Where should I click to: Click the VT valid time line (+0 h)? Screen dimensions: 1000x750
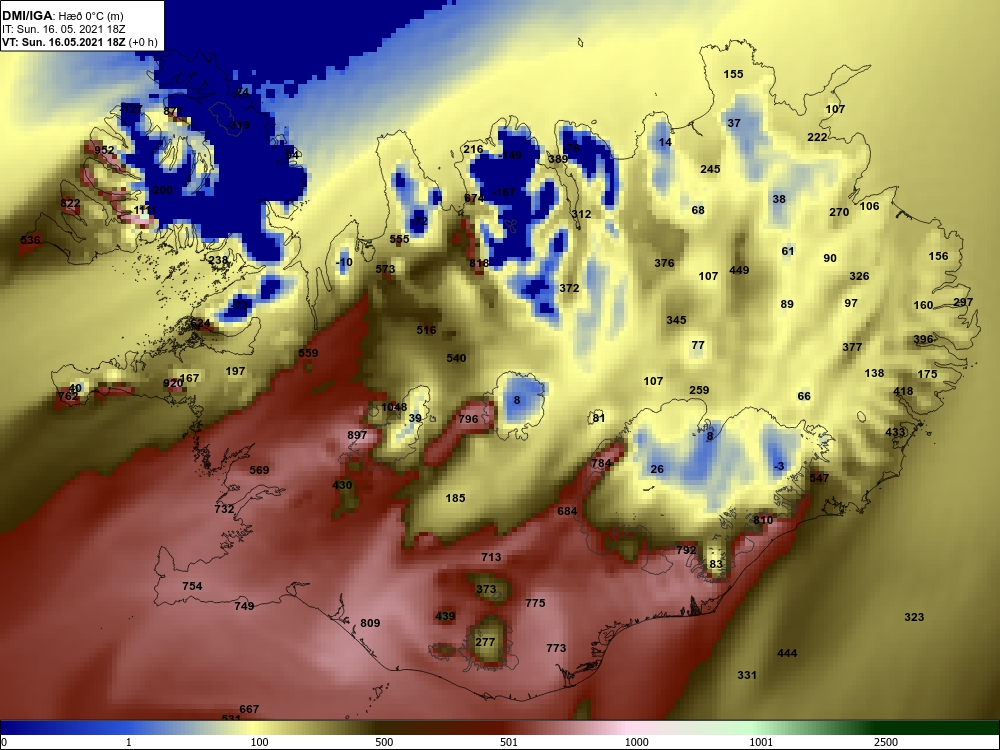78,42
